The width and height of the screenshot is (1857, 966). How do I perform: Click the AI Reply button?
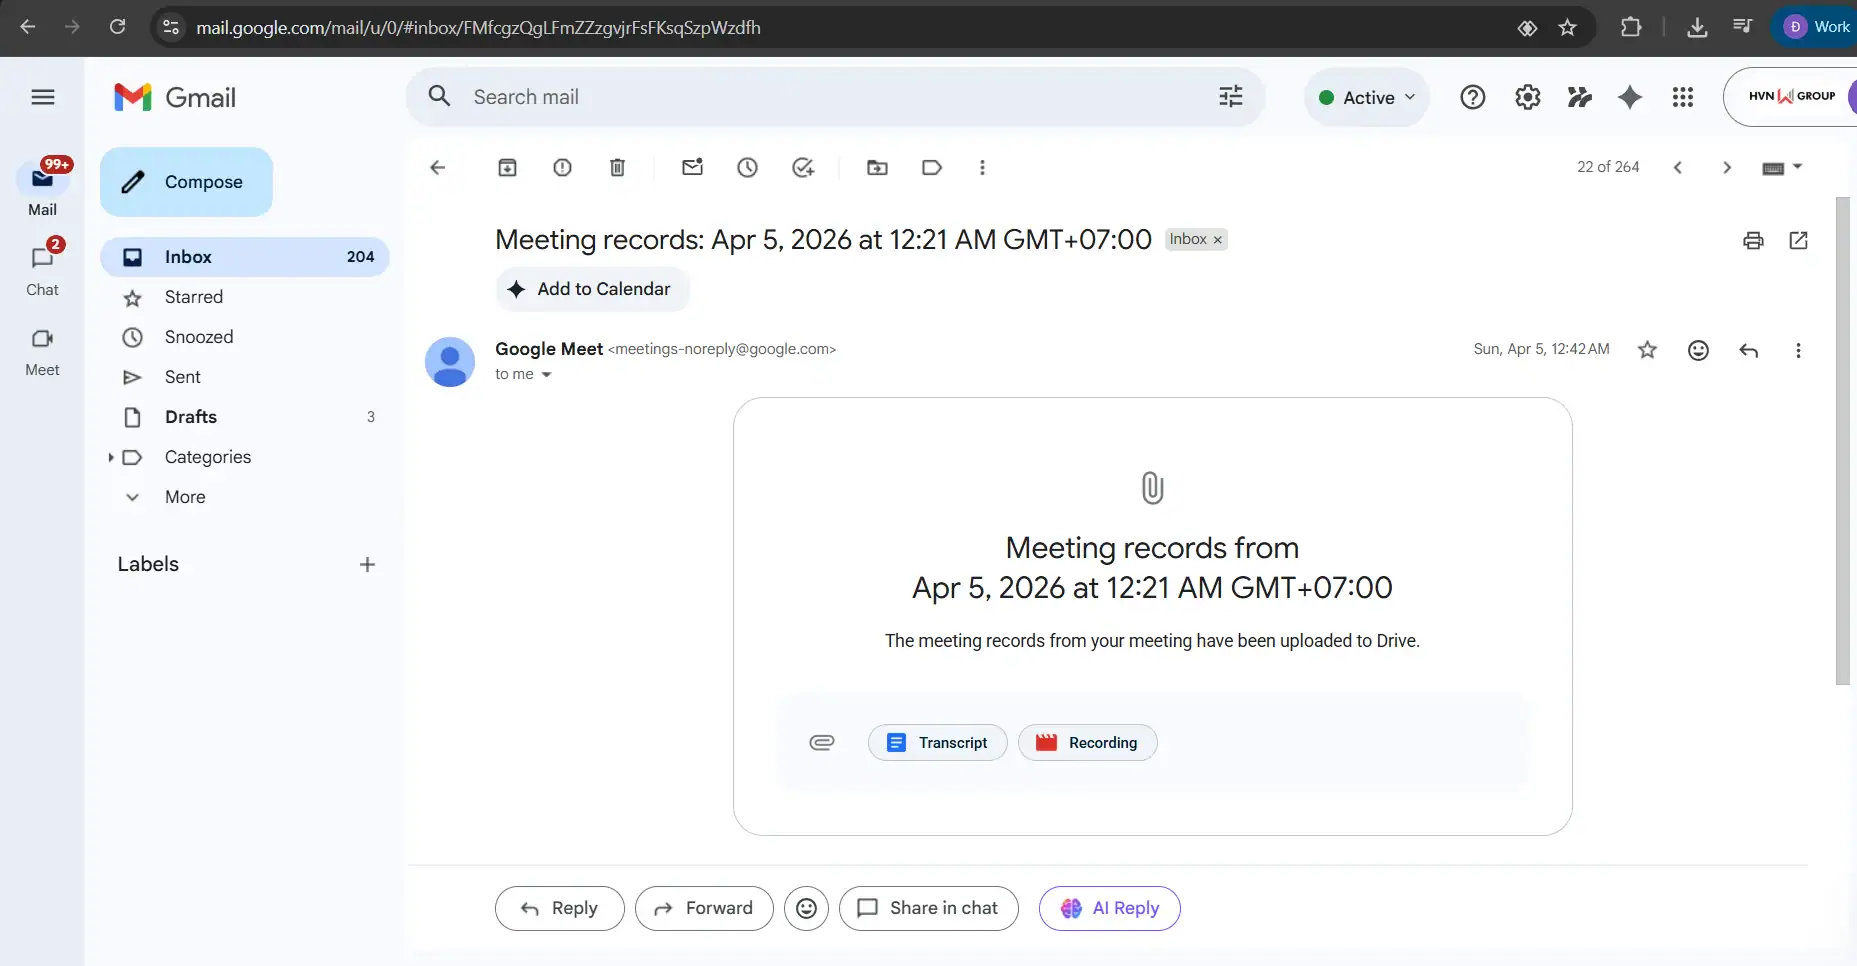click(1109, 908)
